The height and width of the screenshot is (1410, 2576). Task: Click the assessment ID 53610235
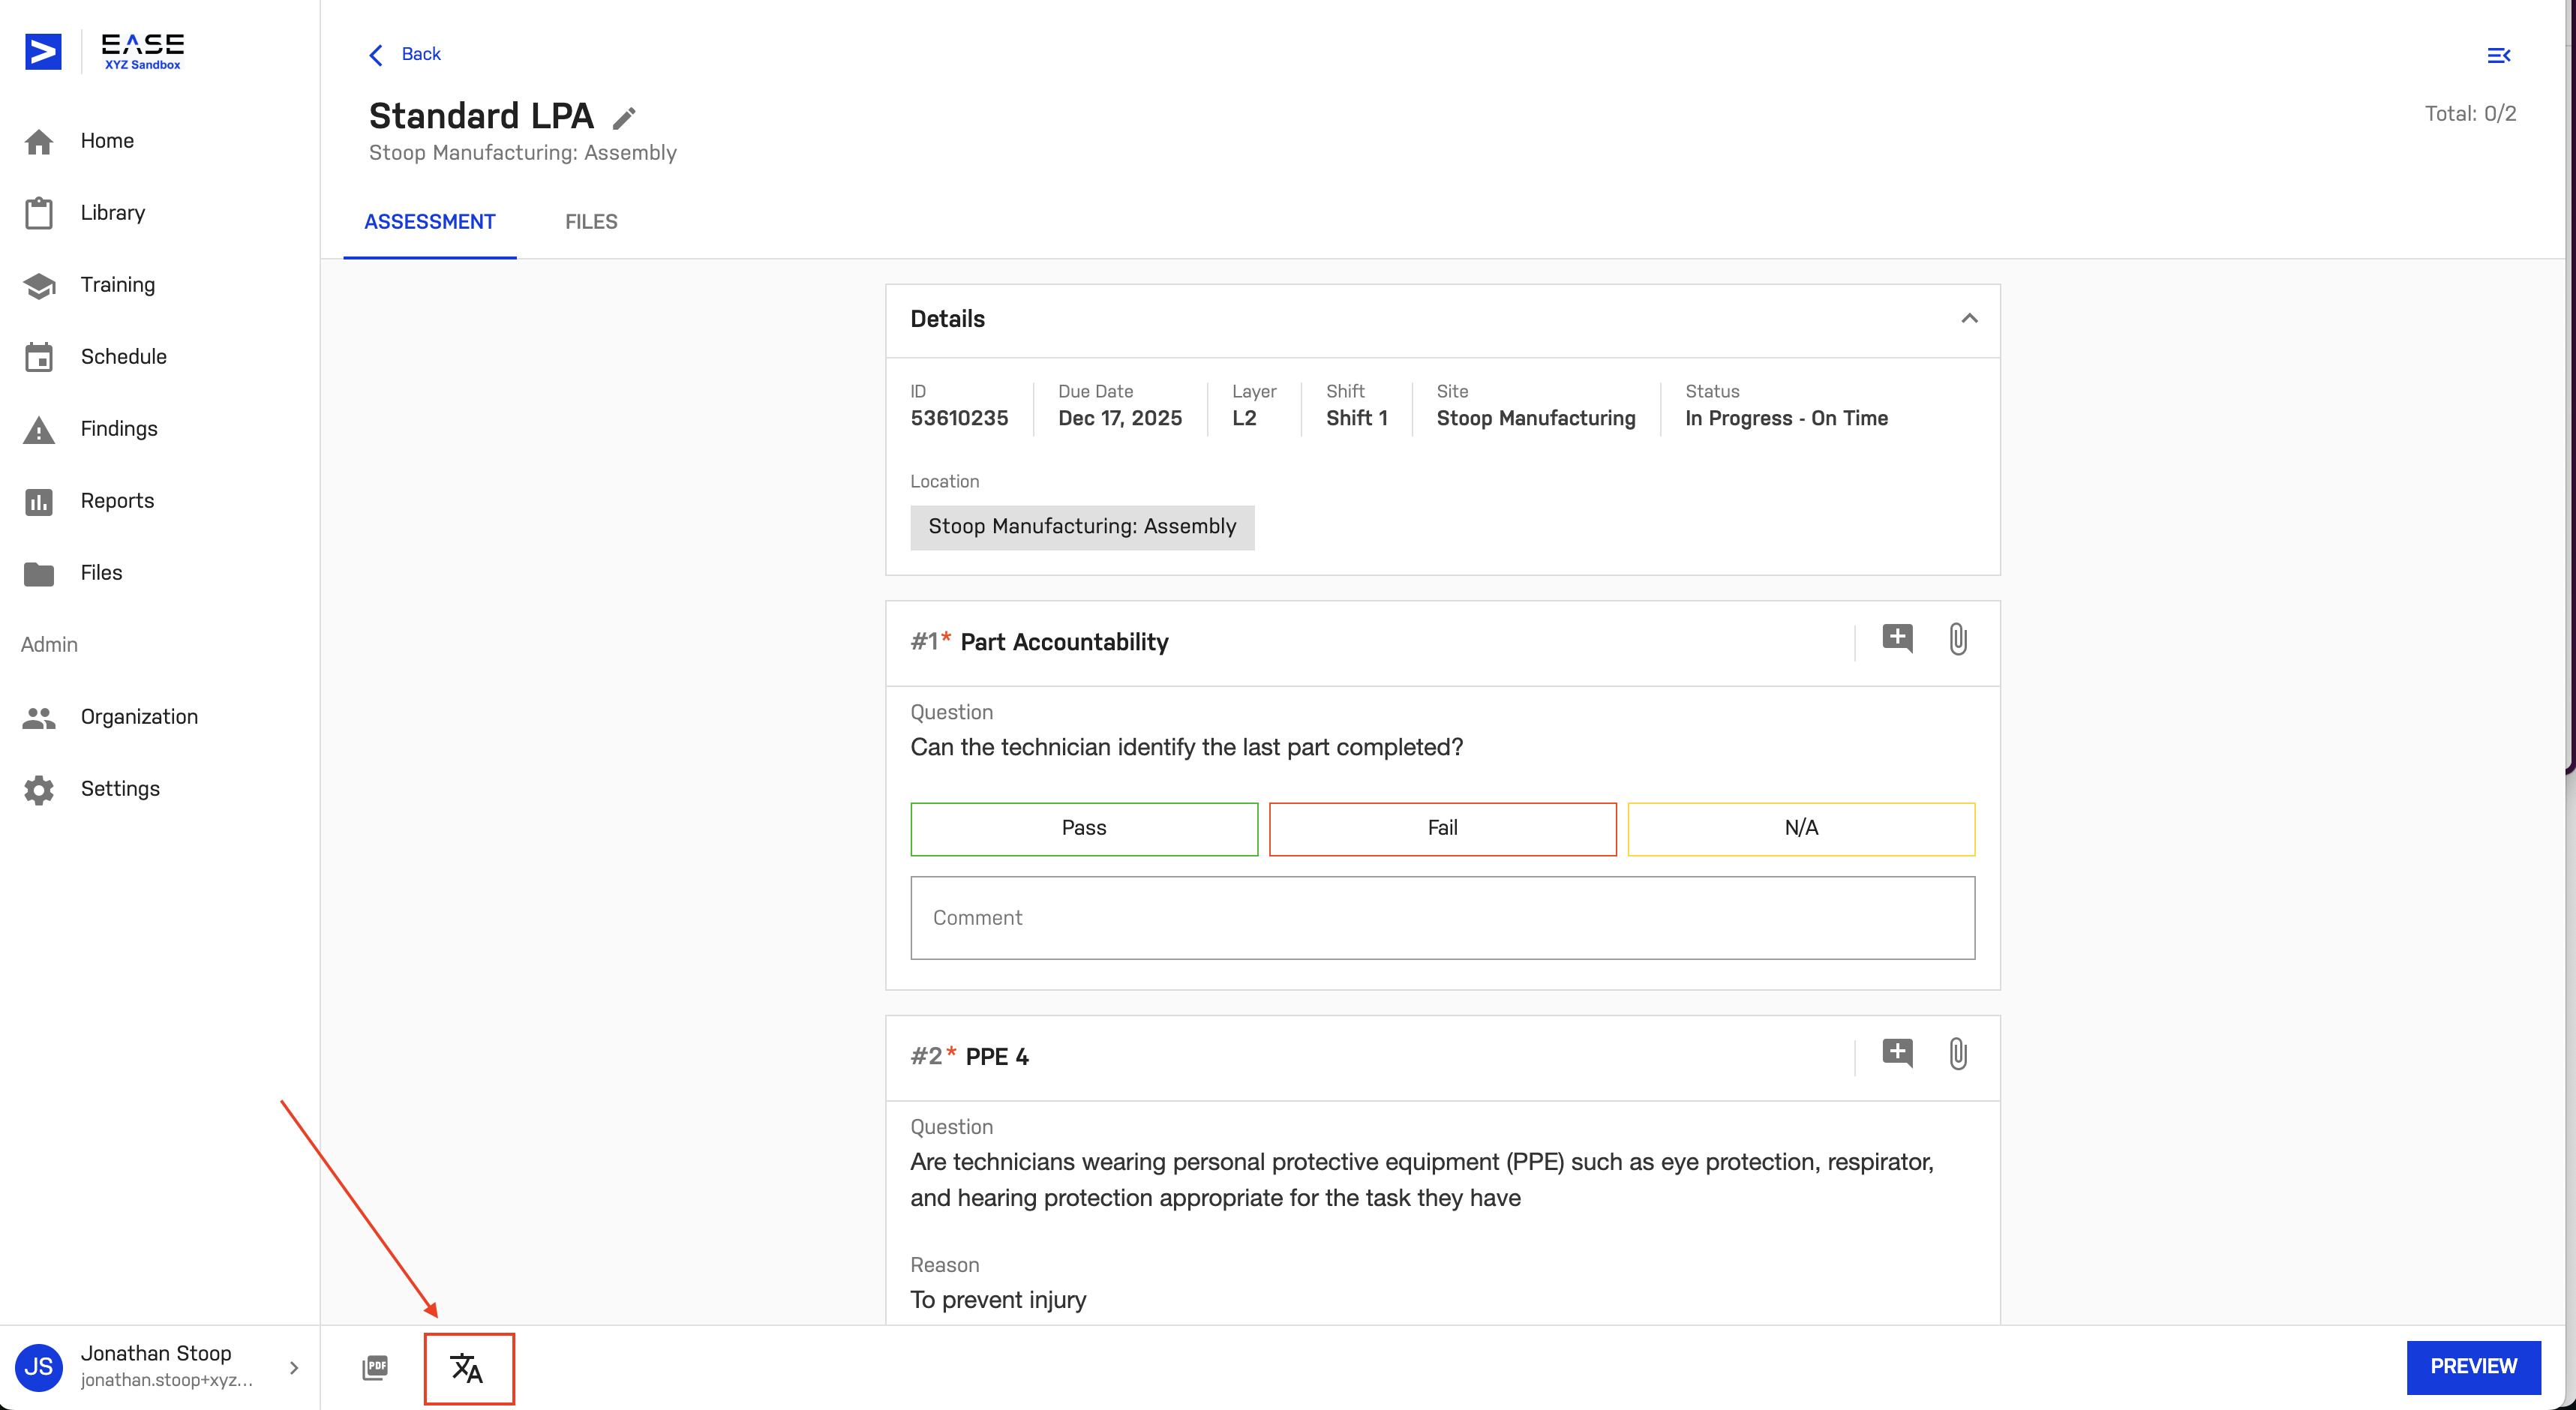point(959,418)
